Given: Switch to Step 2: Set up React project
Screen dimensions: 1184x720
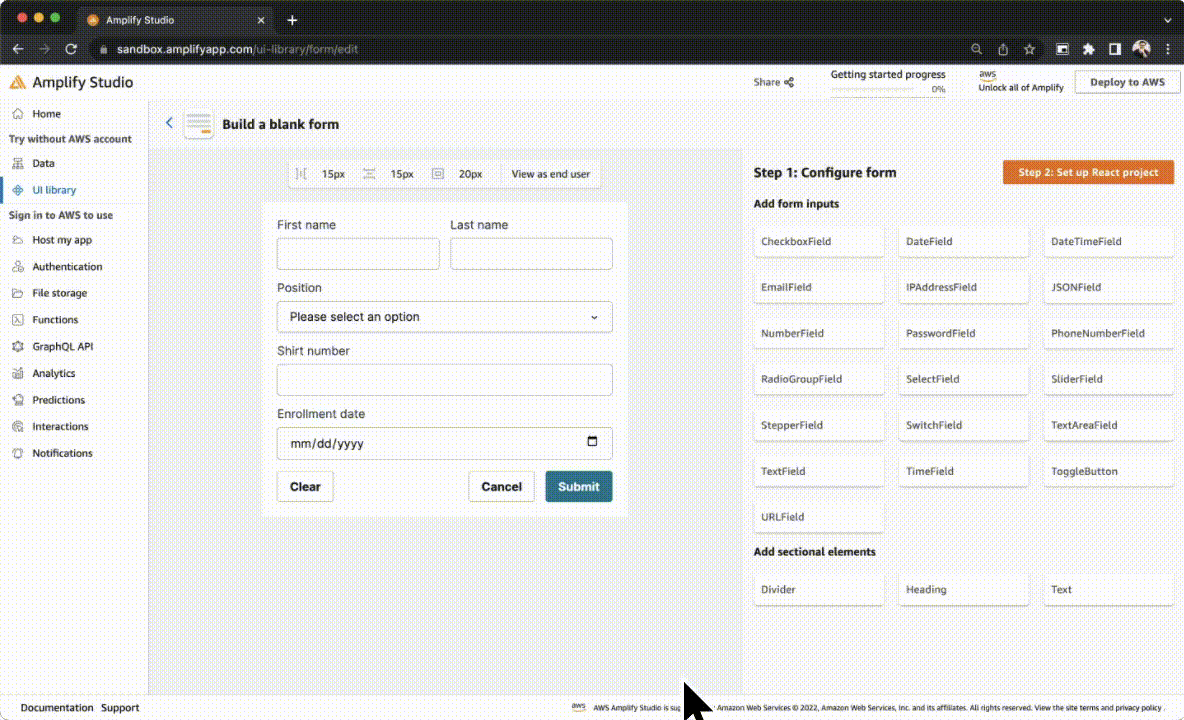Looking at the screenshot, I should (x=1087, y=172).
